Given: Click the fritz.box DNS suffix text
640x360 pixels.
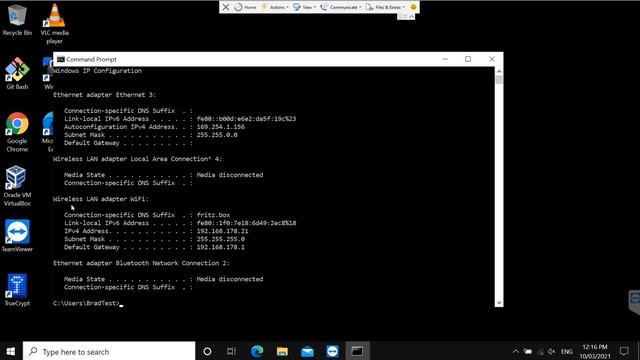Looking at the screenshot, I should pyautogui.click(x=213, y=215).
